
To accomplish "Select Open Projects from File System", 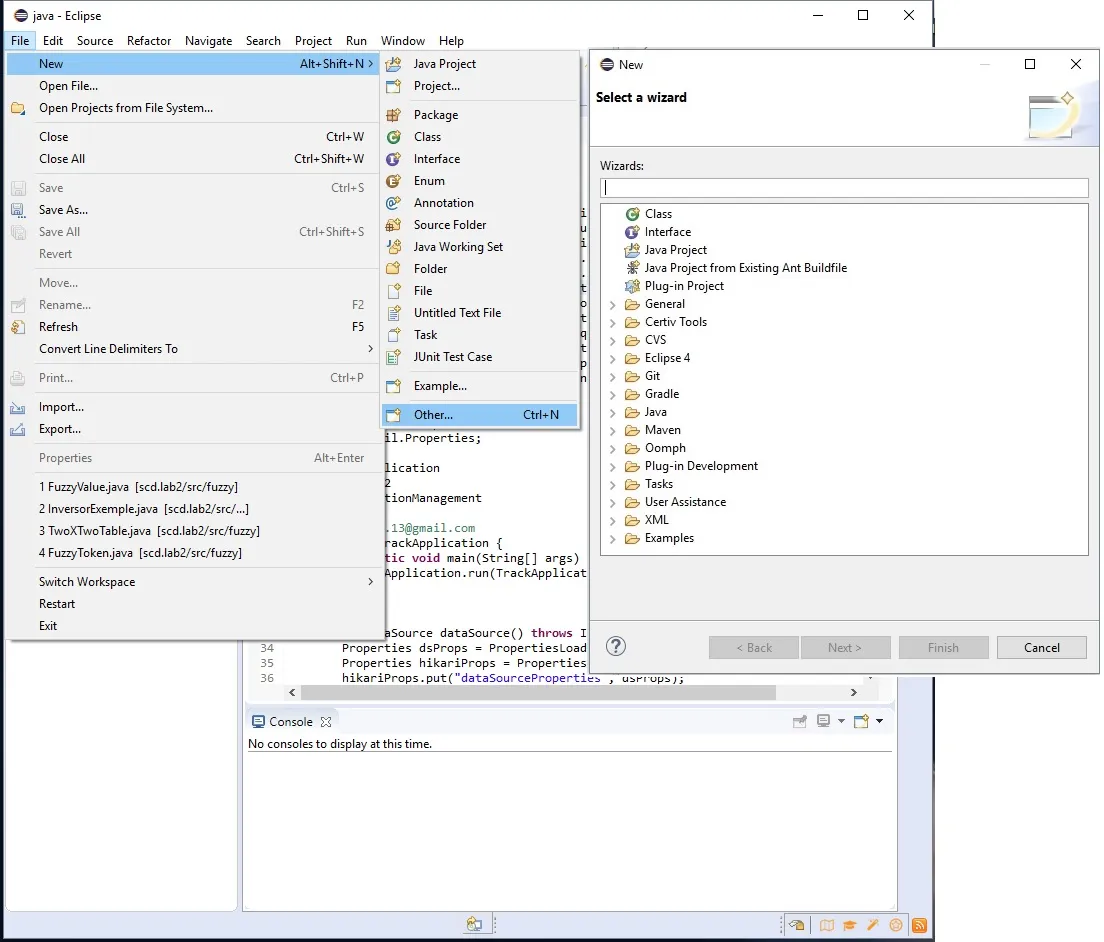I will point(194,108).
